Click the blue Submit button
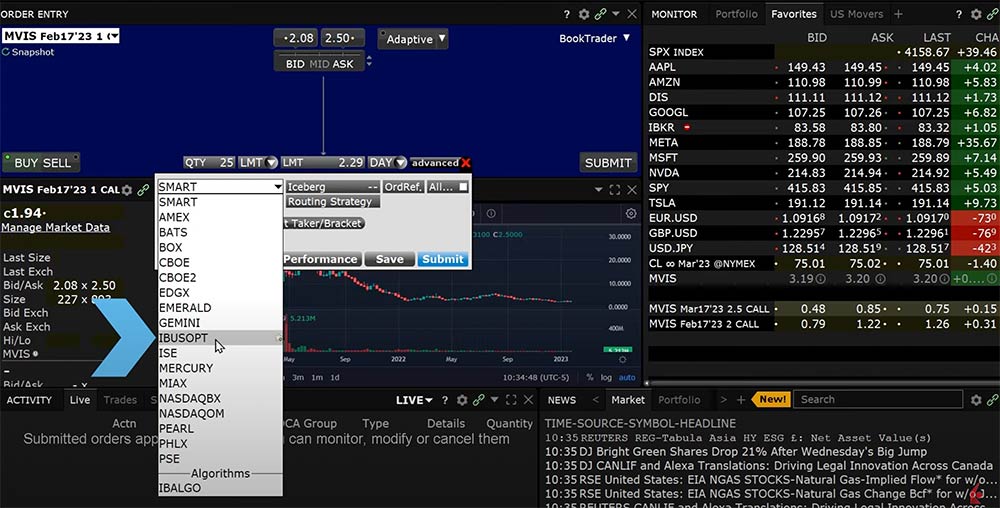The width and height of the screenshot is (1000, 508). pos(442,259)
